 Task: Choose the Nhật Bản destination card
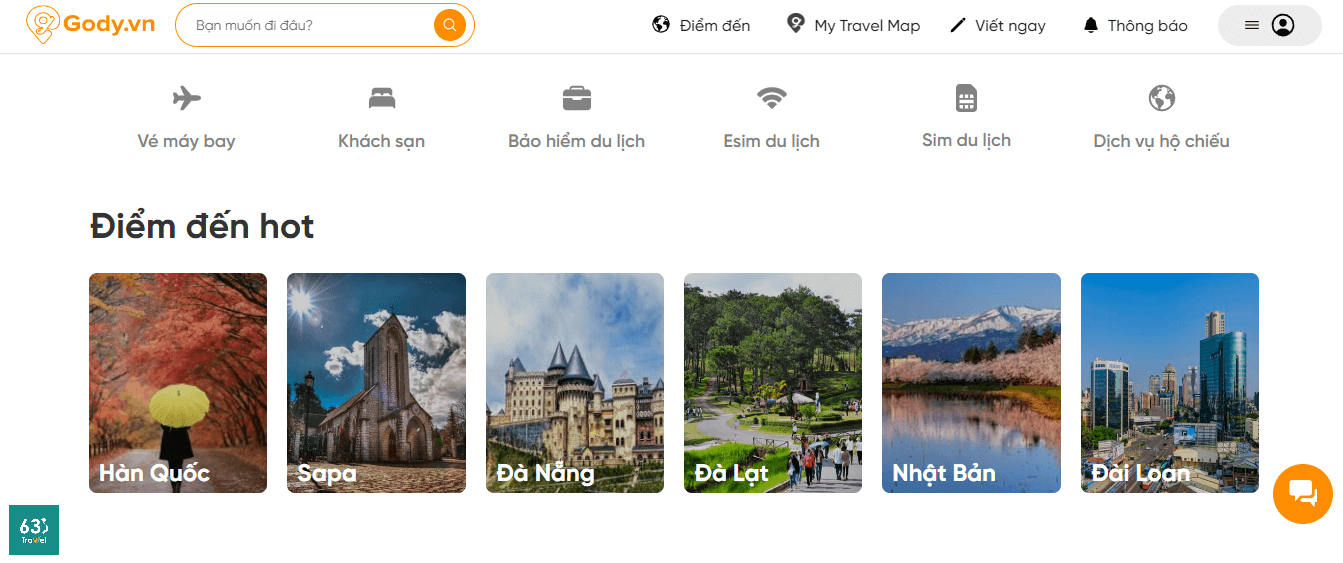(x=970, y=382)
